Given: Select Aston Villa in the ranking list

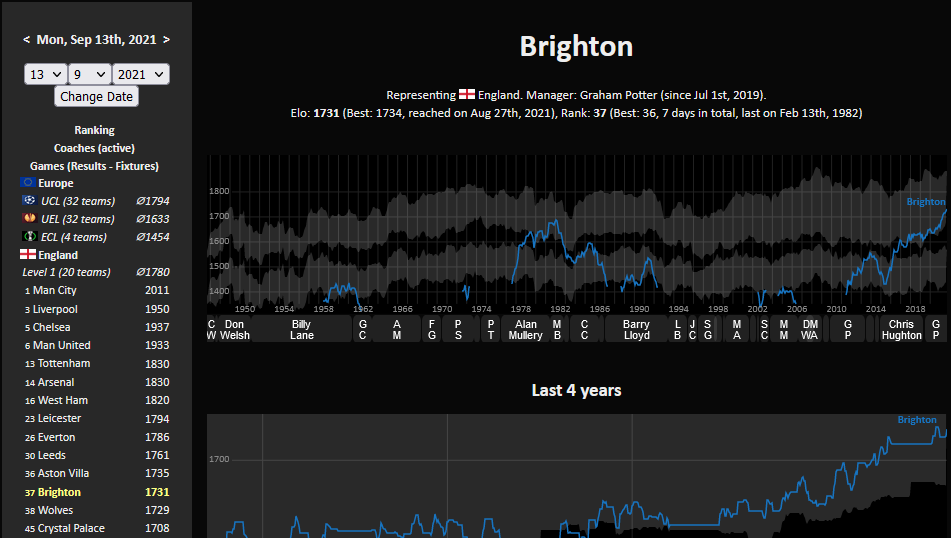Looking at the screenshot, I should (64, 473).
